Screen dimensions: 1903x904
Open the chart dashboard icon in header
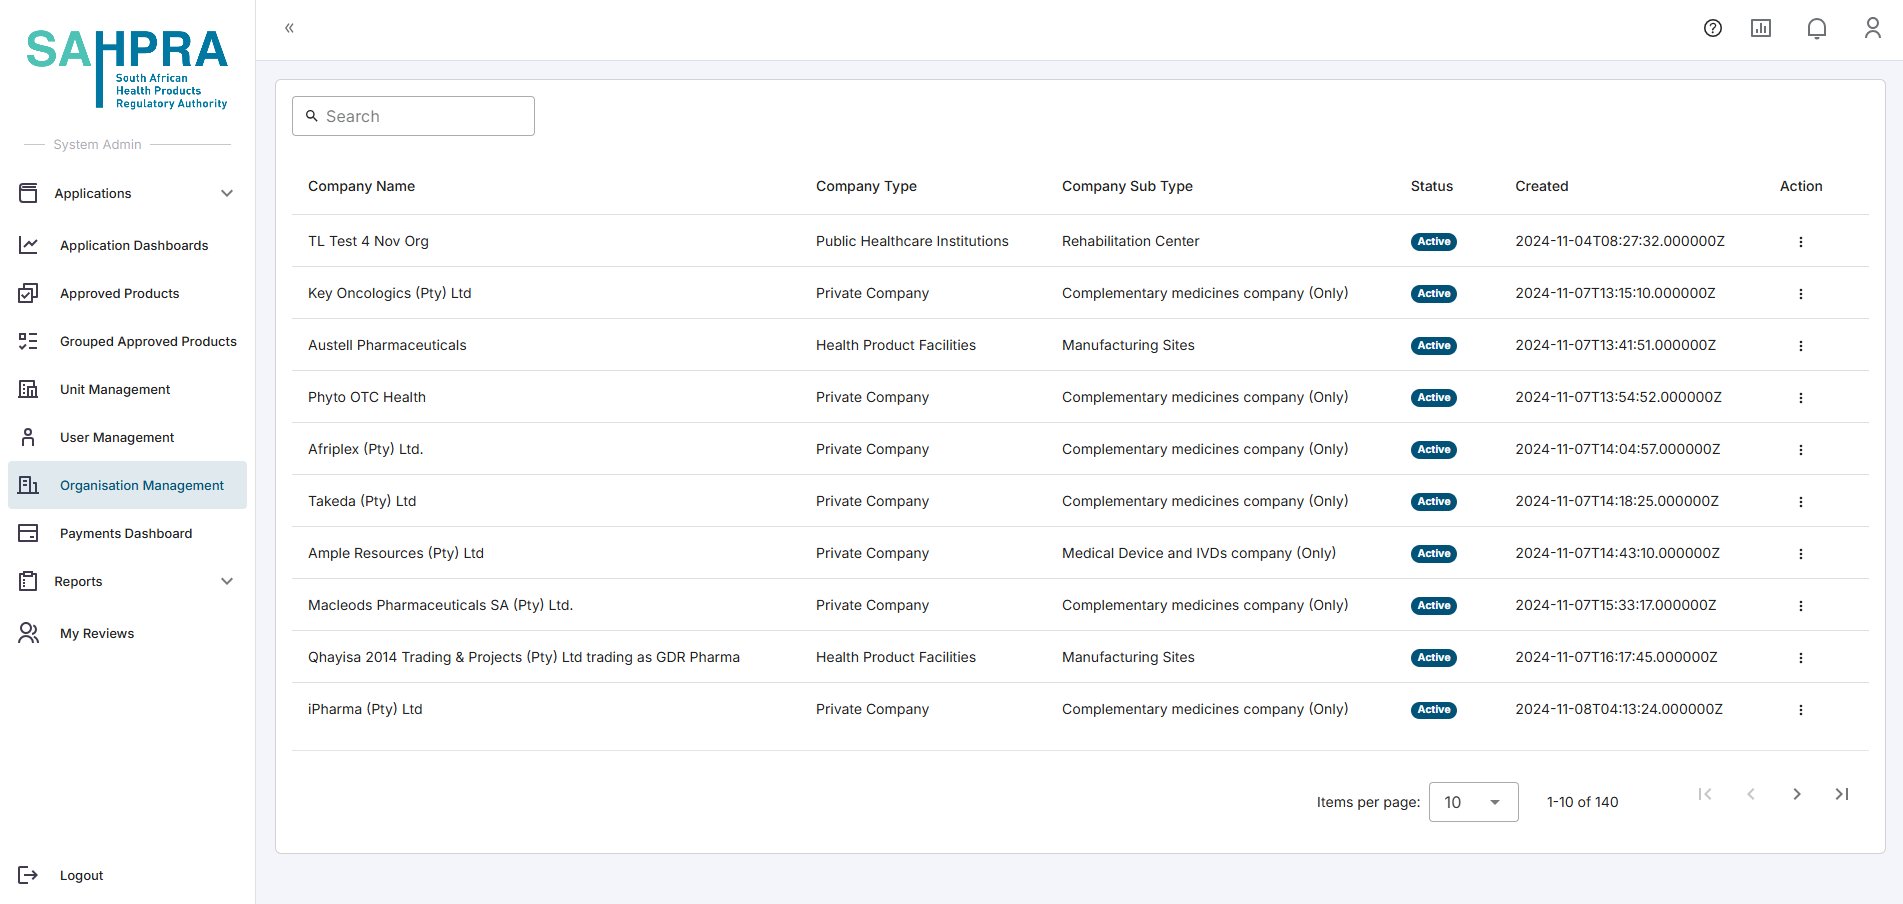pyautogui.click(x=1761, y=28)
